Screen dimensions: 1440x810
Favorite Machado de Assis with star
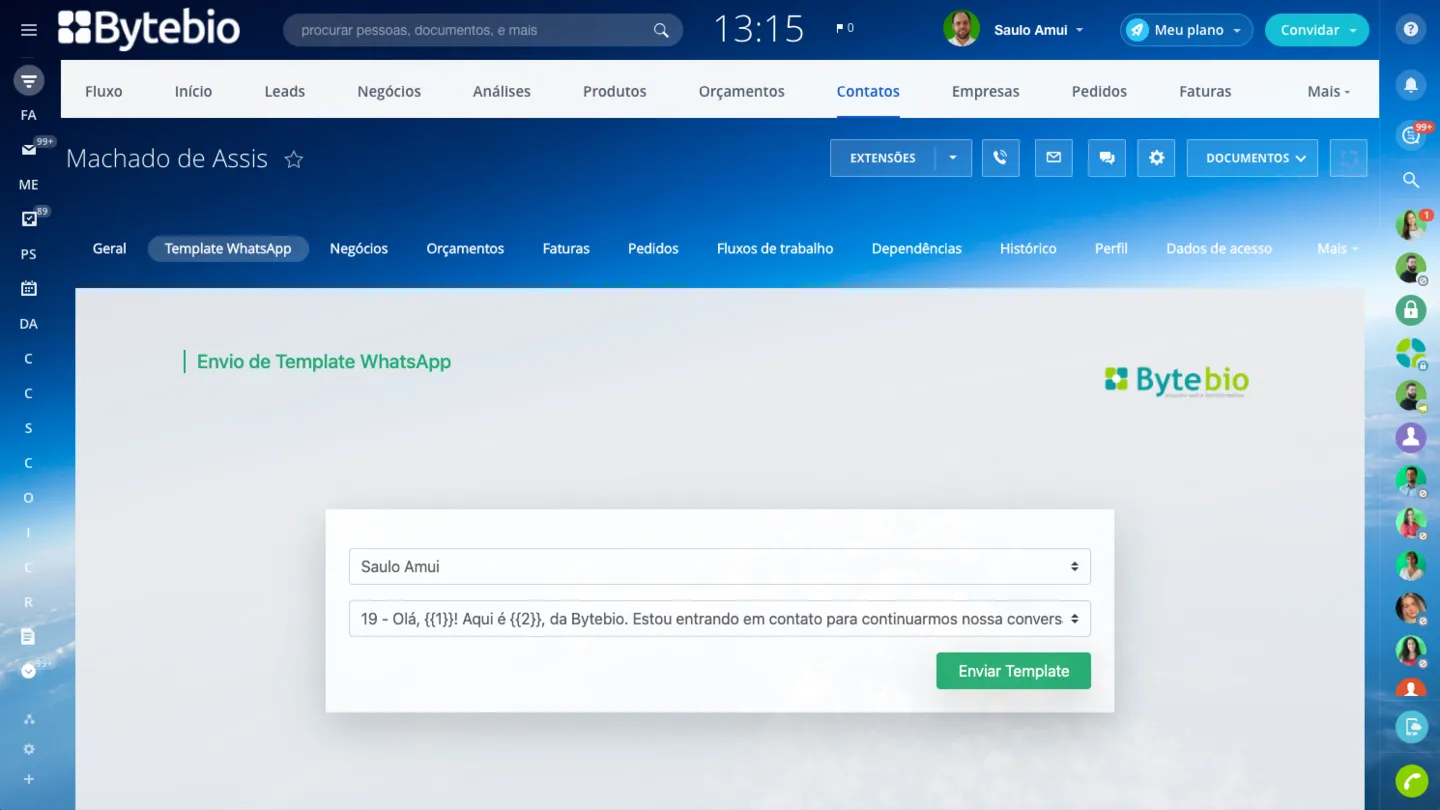coord(293,159)
